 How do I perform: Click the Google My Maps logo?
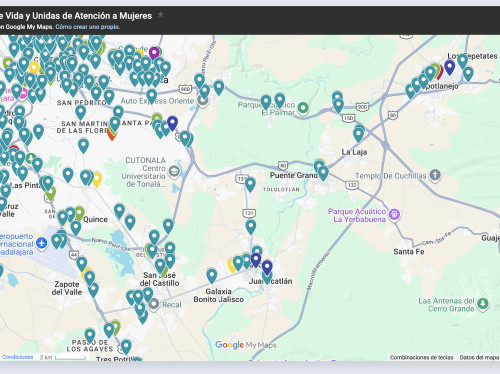(246, 345)
